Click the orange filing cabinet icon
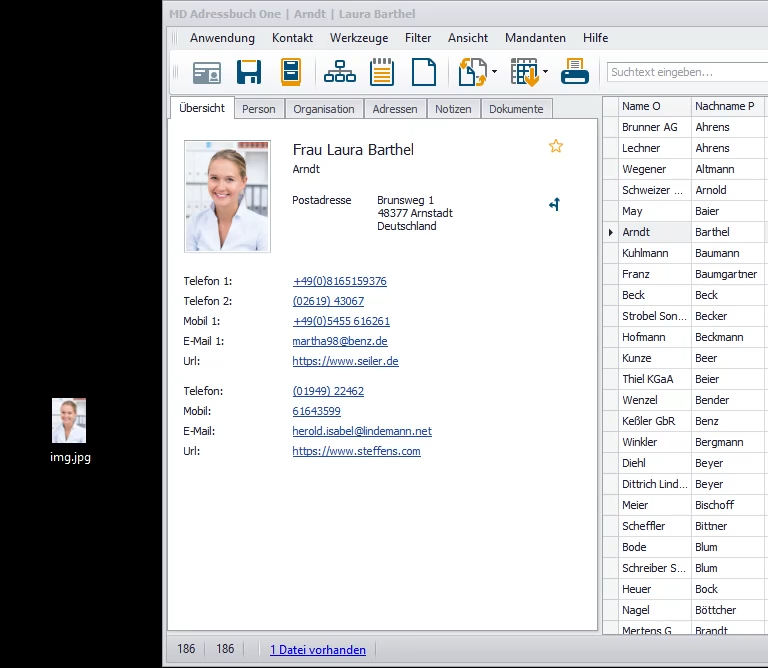Viewport: 768px width, 668px height. (x=290, y=72)
